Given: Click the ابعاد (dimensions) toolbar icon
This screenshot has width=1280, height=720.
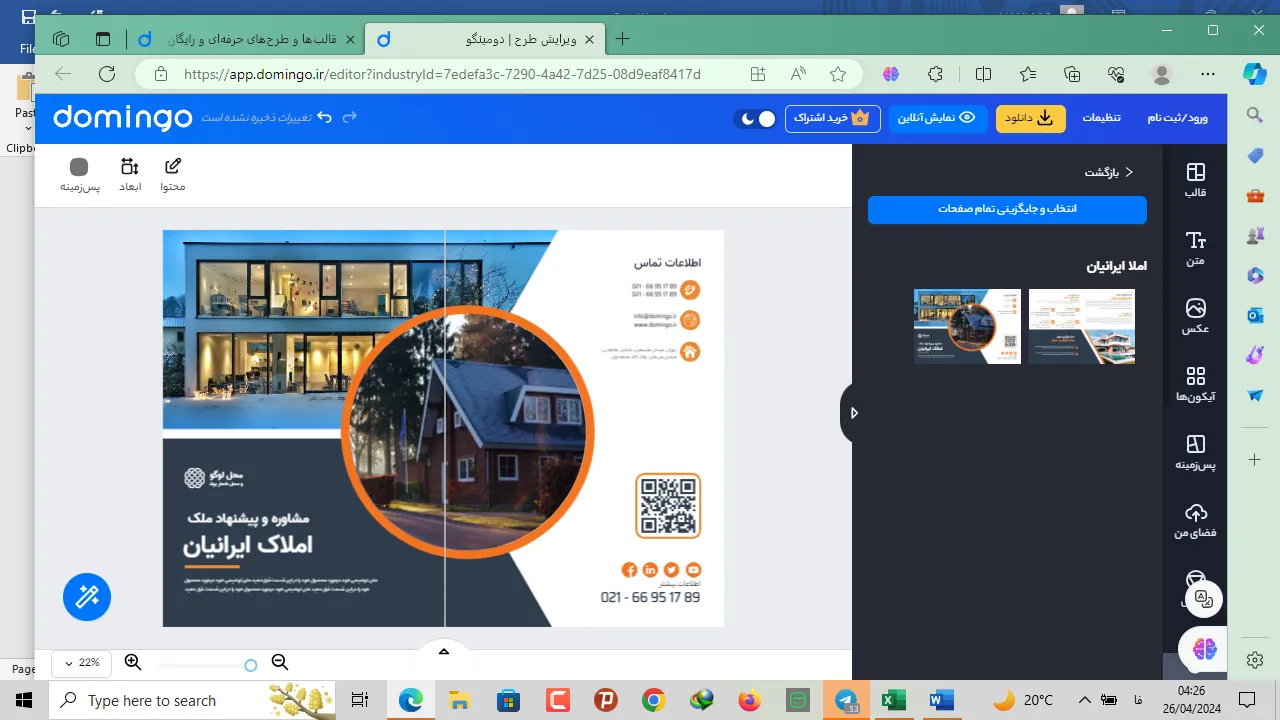Looking at the screenshot, I should point(130,175).
